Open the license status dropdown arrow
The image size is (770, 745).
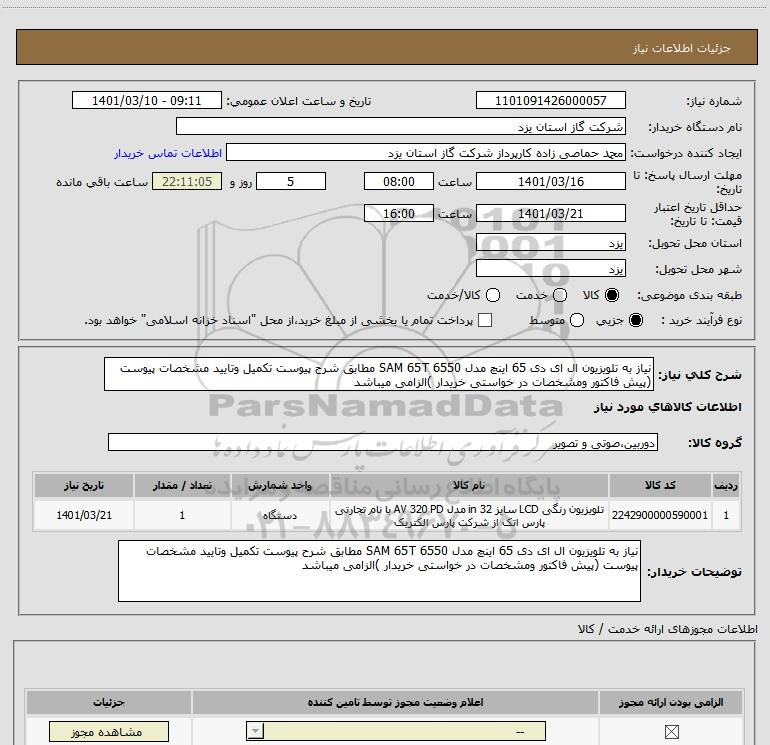255,731
